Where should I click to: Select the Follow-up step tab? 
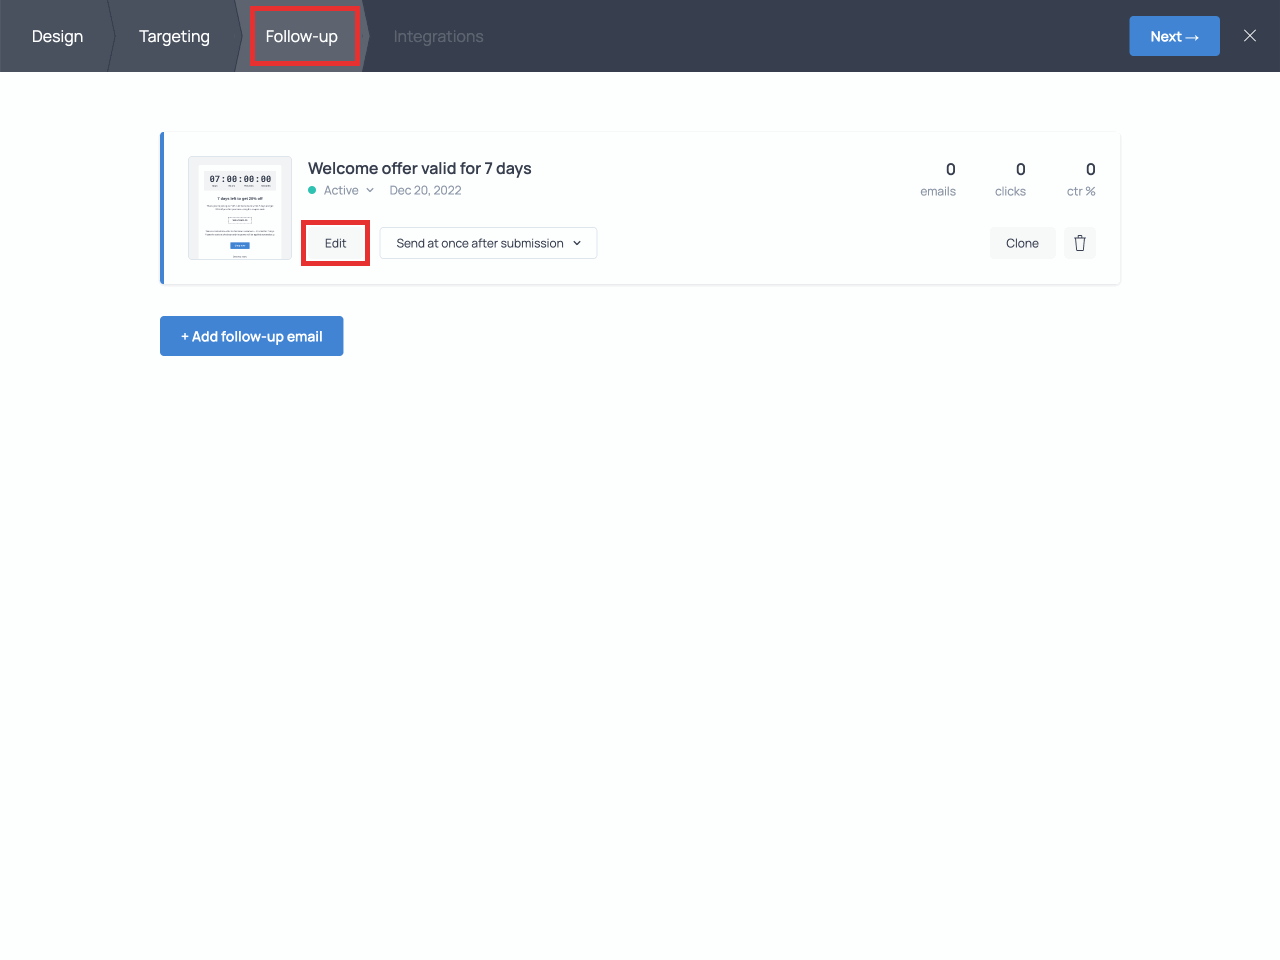[302, 36]
